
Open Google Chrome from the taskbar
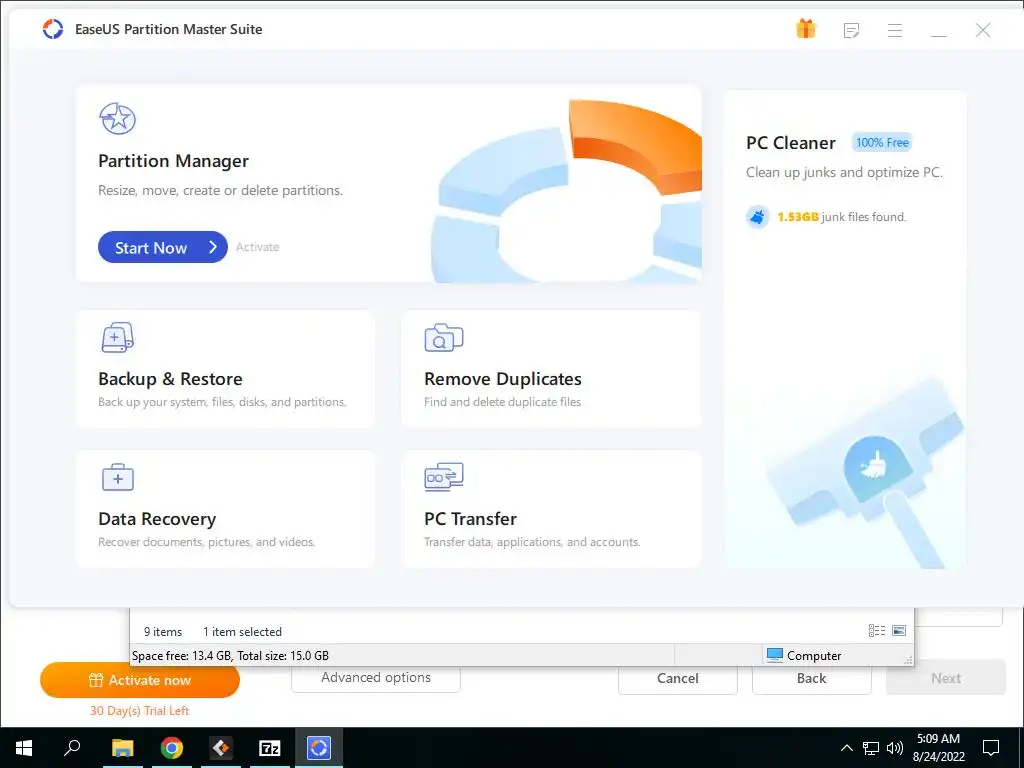coord(172,748)
